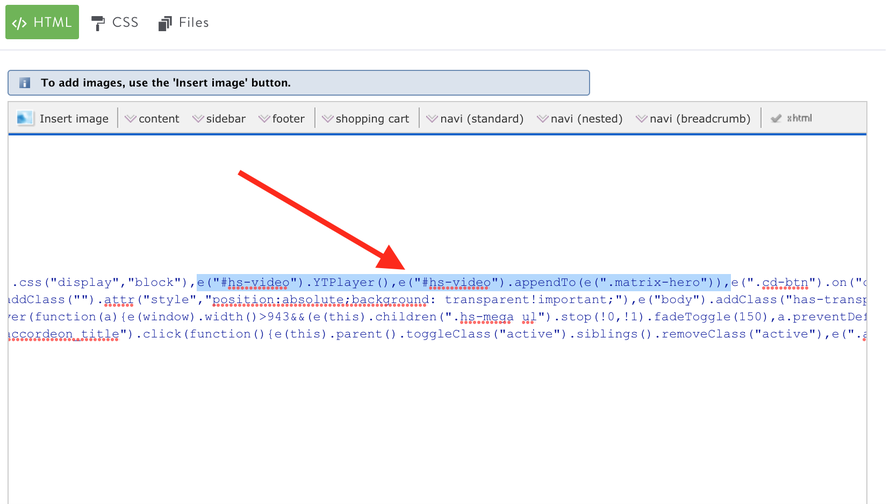
Task: Click the 'appendTo' code text
Action: coord(545,283)
